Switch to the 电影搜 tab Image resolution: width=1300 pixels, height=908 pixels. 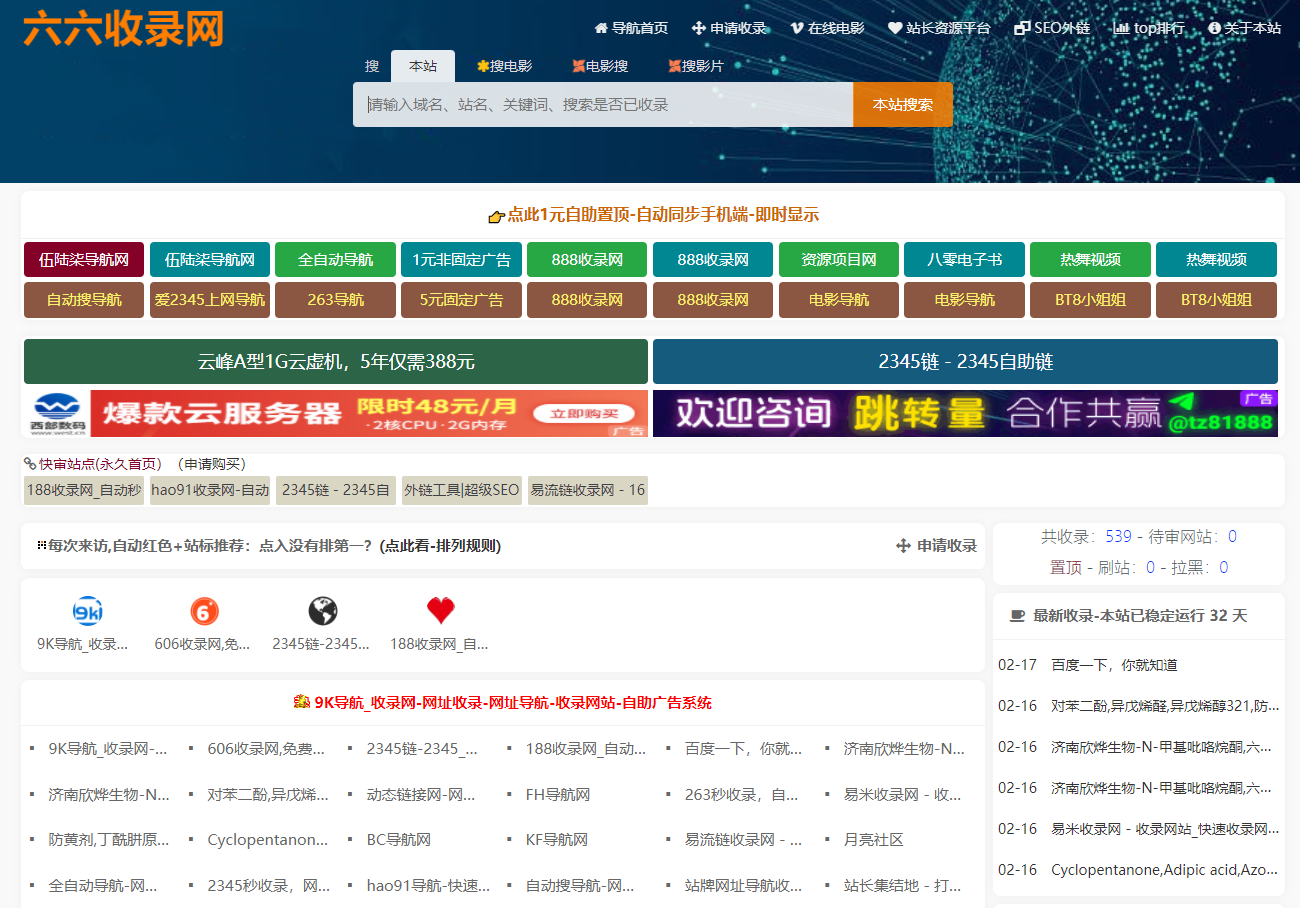[601, 66]
